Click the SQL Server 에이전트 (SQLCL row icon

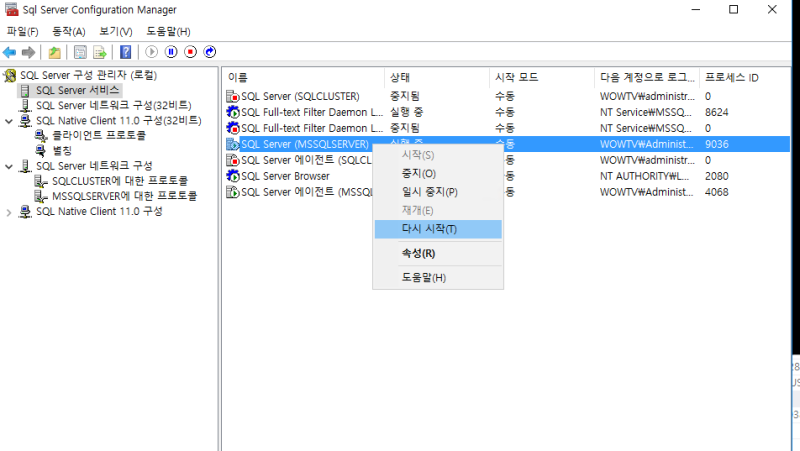233,160
